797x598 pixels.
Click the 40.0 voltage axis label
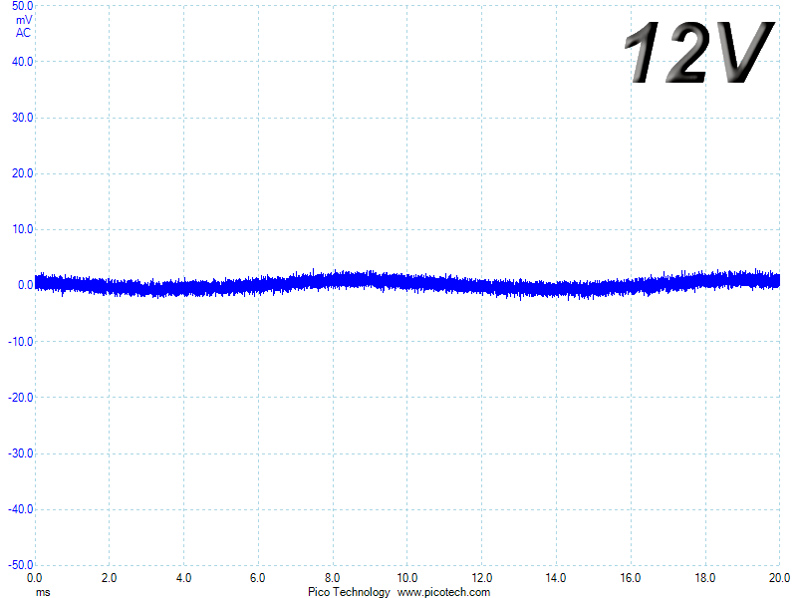[x=22, y=62]
